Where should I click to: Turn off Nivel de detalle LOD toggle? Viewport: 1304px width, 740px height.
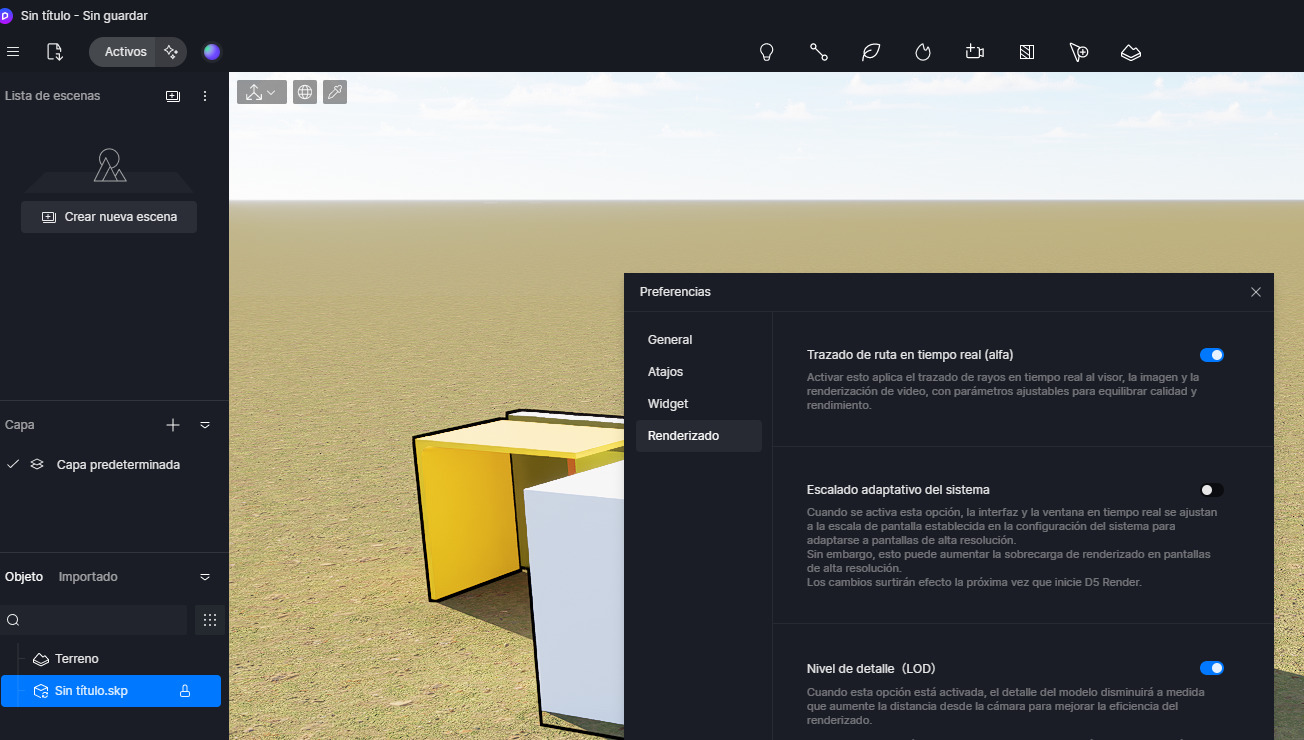[x=1212, y=668]
